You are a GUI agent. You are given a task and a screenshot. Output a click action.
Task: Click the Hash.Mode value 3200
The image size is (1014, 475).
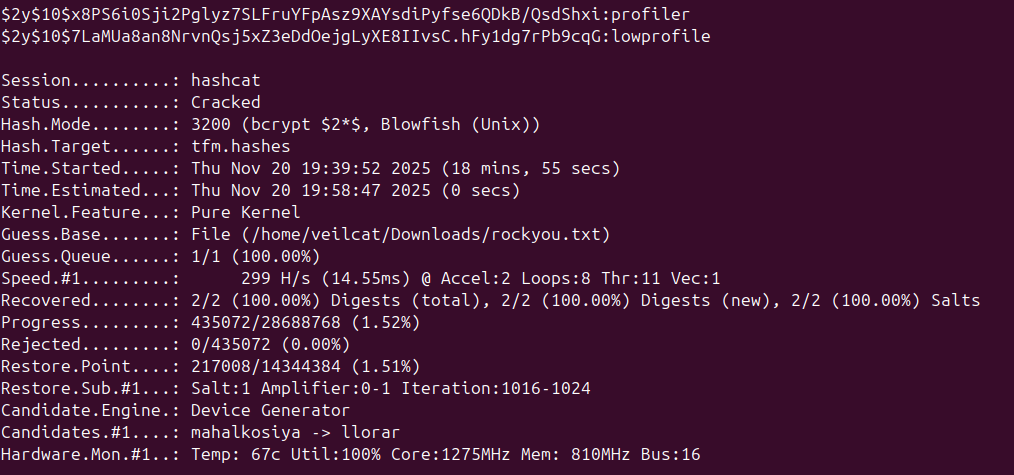coord(208,124)
